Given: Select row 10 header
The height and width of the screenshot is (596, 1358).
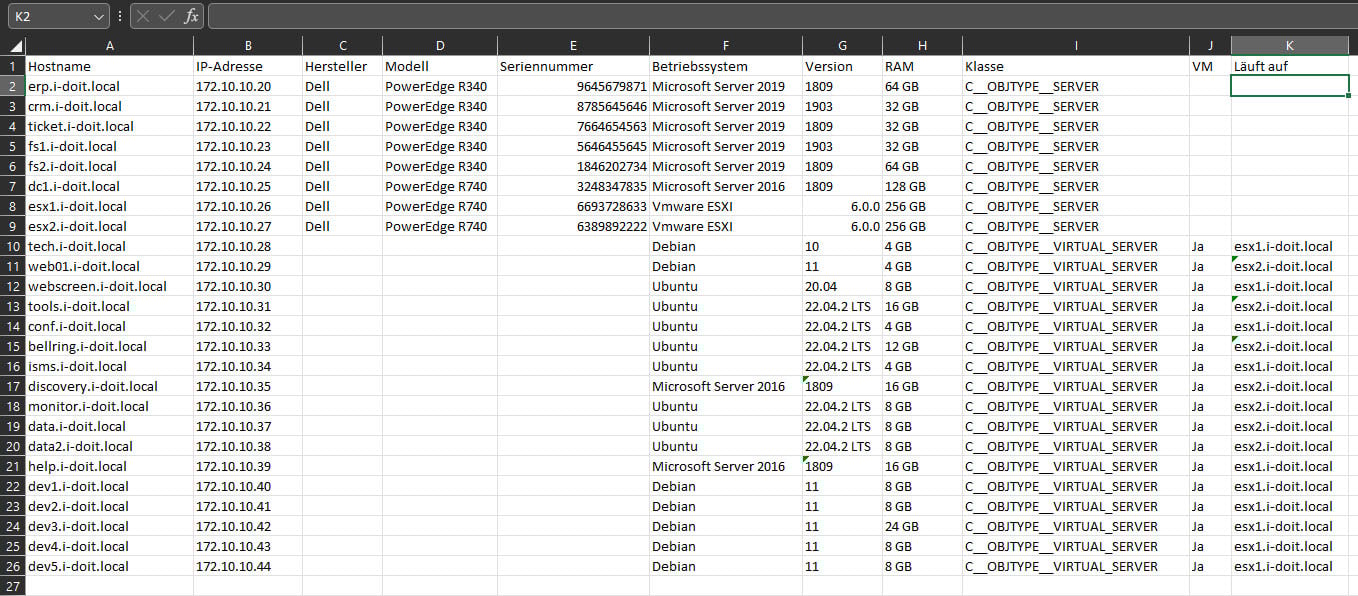Looking at the screenshot, I should [12, 246].
